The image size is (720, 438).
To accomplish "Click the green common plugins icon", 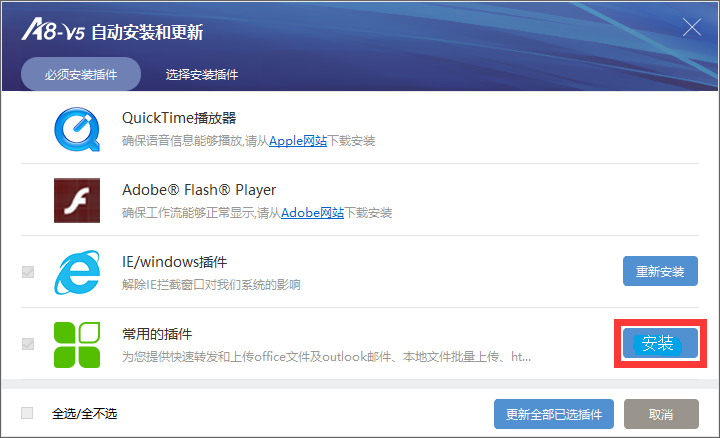I will [x=77, y=345].
